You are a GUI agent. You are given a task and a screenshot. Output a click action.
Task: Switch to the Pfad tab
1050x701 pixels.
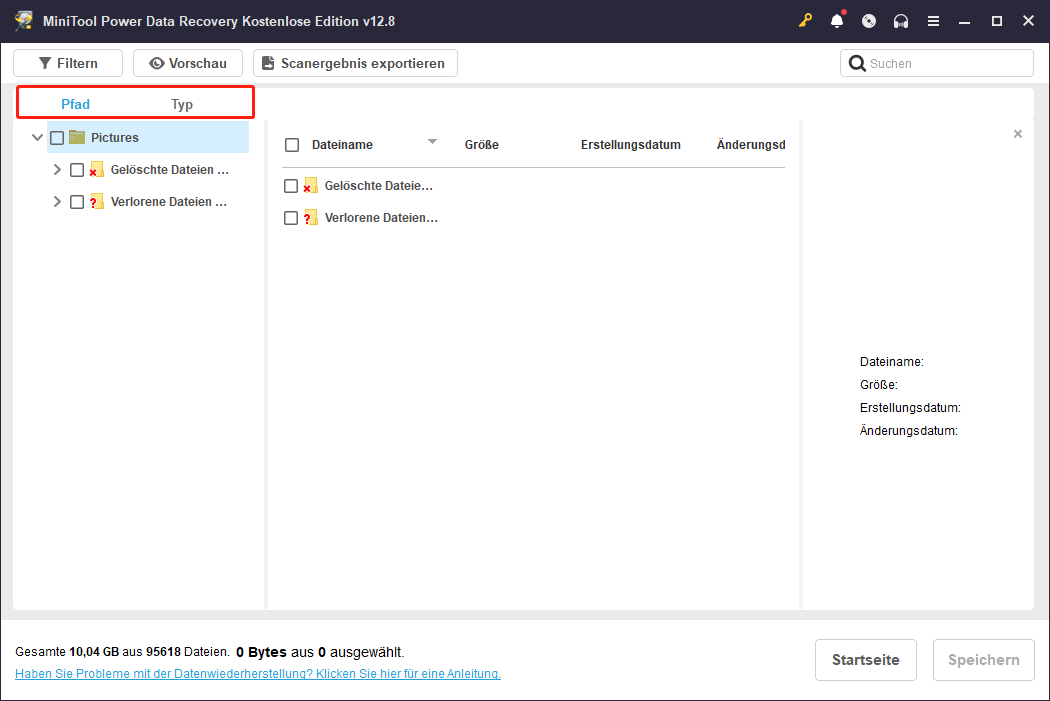pos(75,104)
